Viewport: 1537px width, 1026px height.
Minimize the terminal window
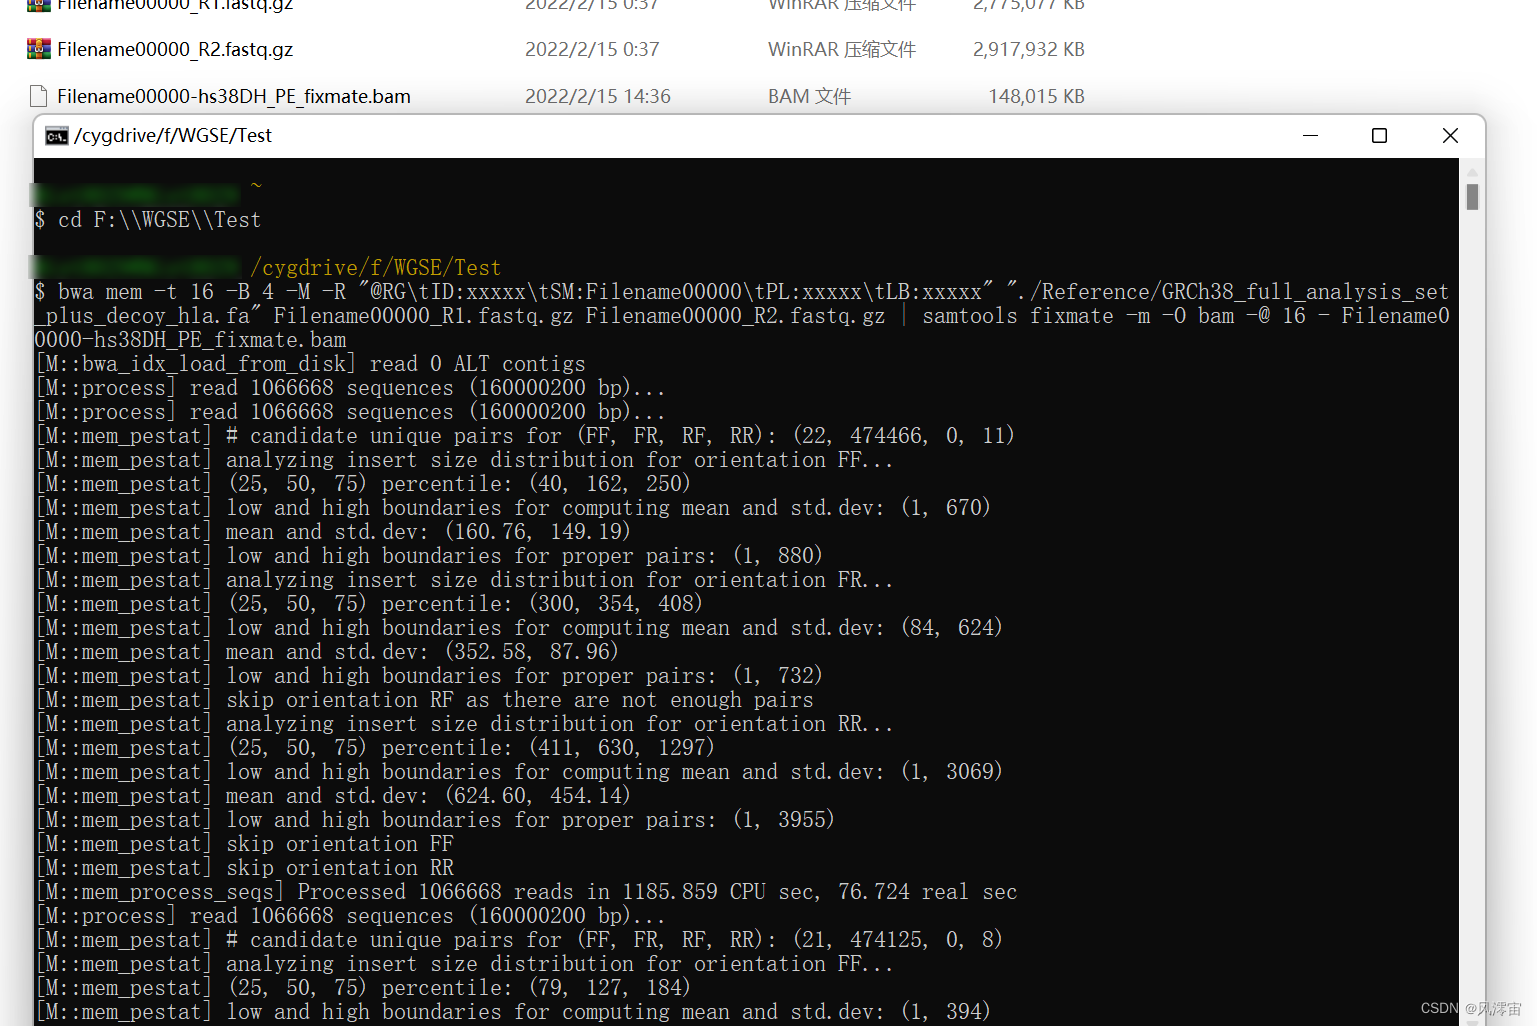click(1310, 135)
